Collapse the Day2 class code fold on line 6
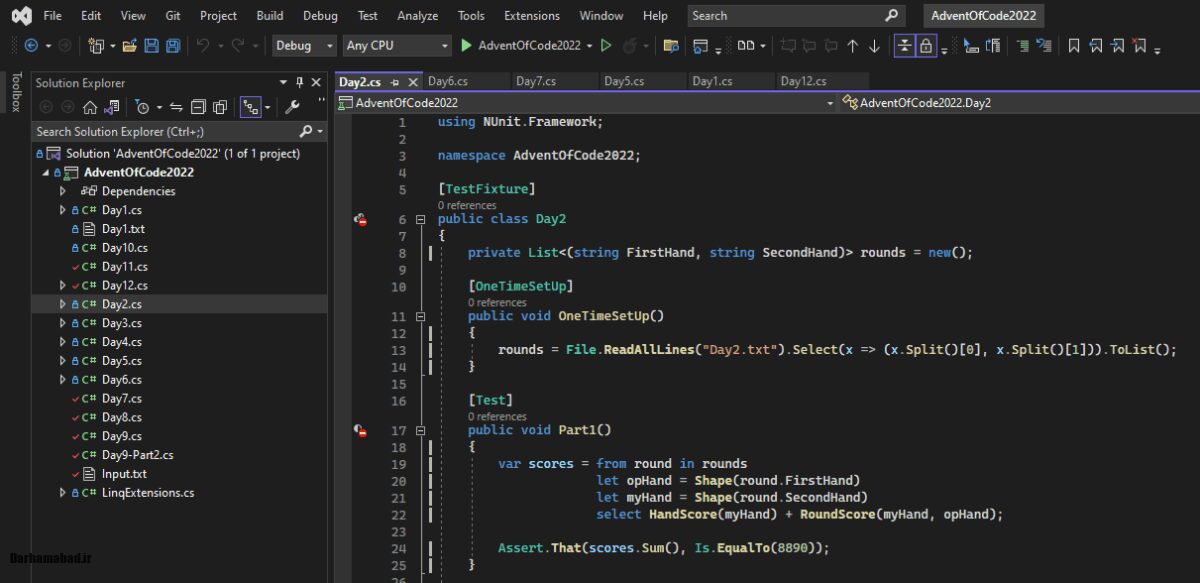1200x583 pixels. point(421,219)
